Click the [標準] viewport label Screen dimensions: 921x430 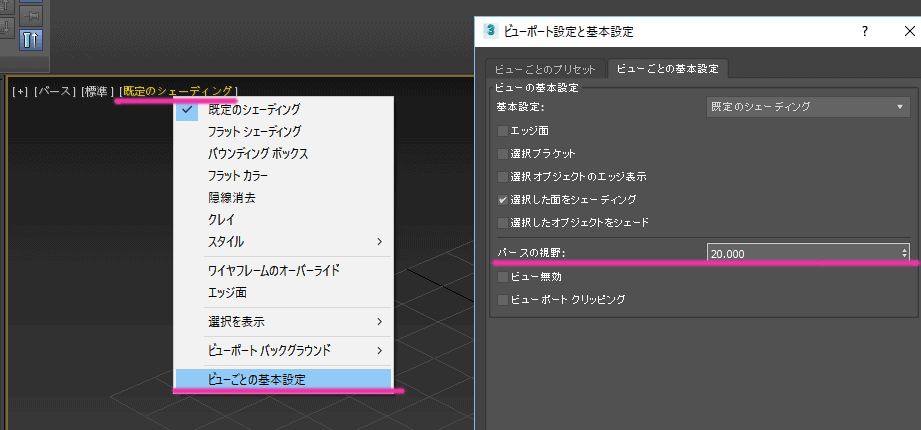pos(98,91)
